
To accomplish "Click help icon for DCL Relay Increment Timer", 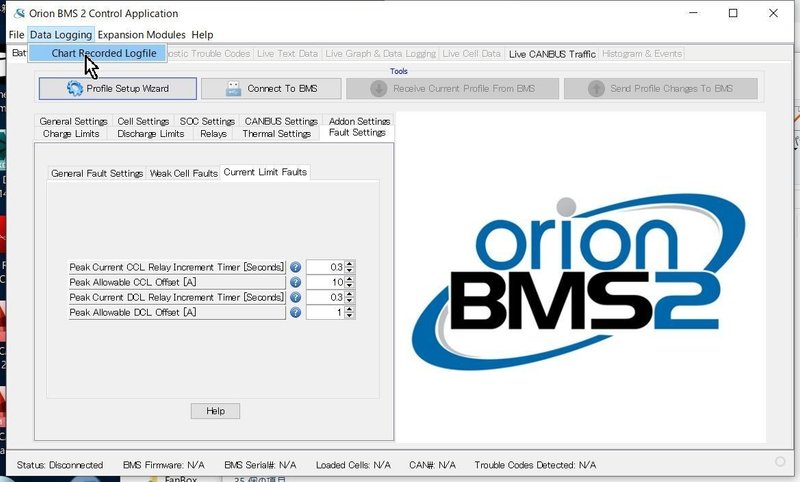I will [295, 297].
